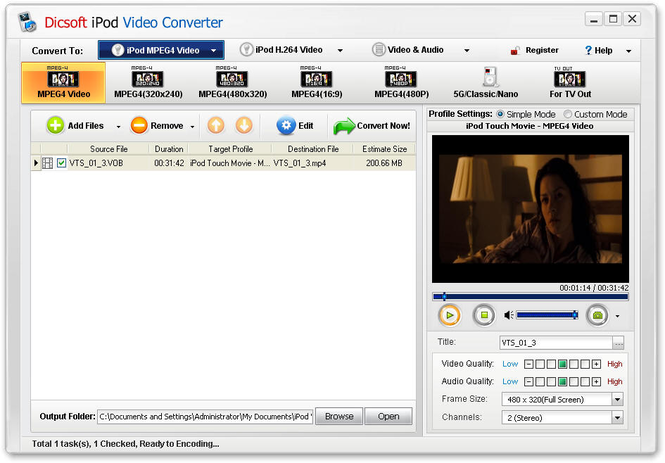
Task: Open Edit with the blue gear icon
Action: (286, 126)
